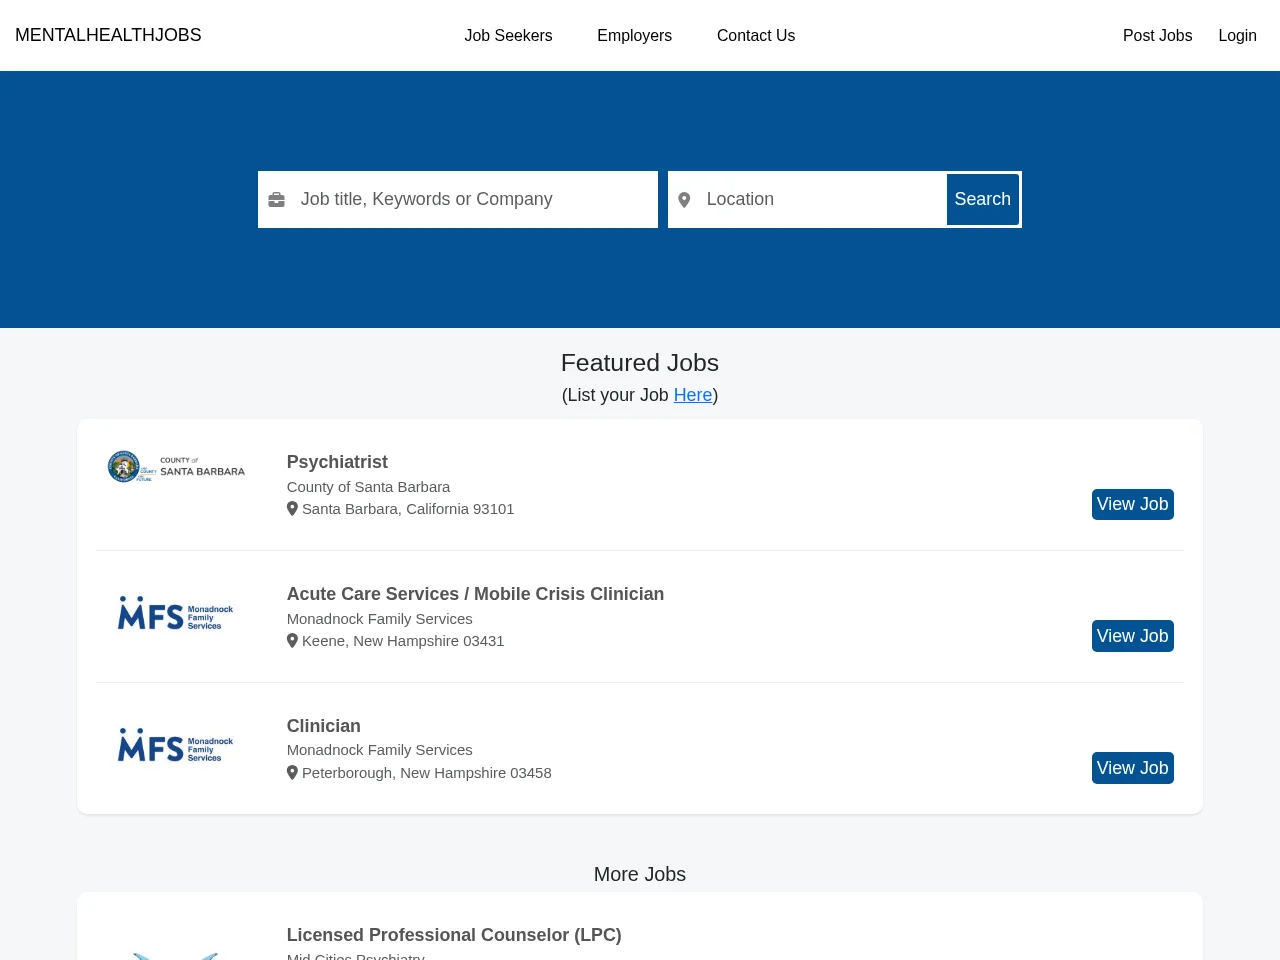Click the map pin icon in Location field
The image size is (1280, 960).
[684, 200]
